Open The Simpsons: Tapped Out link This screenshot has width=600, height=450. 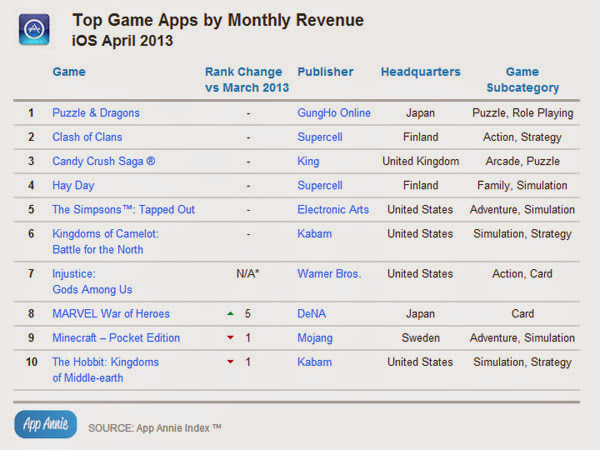point(124,209)
